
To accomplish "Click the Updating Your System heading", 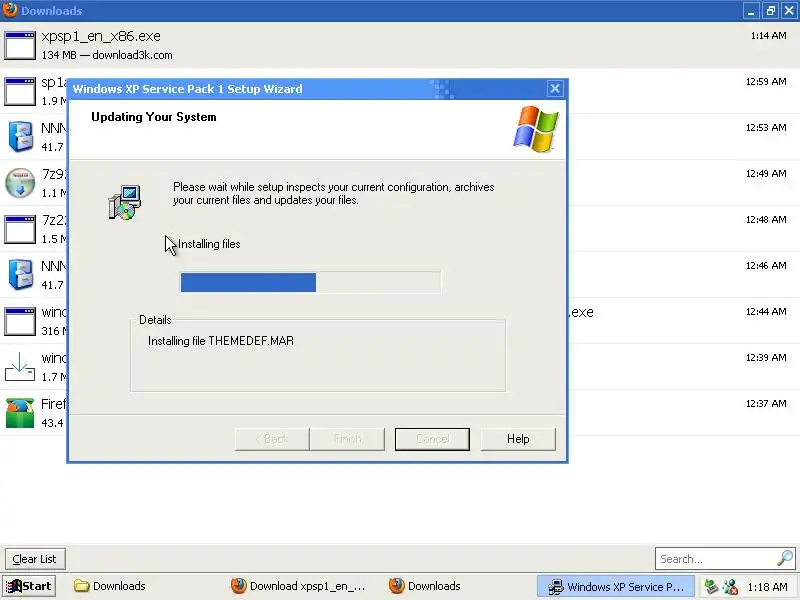I will (154, 117).
